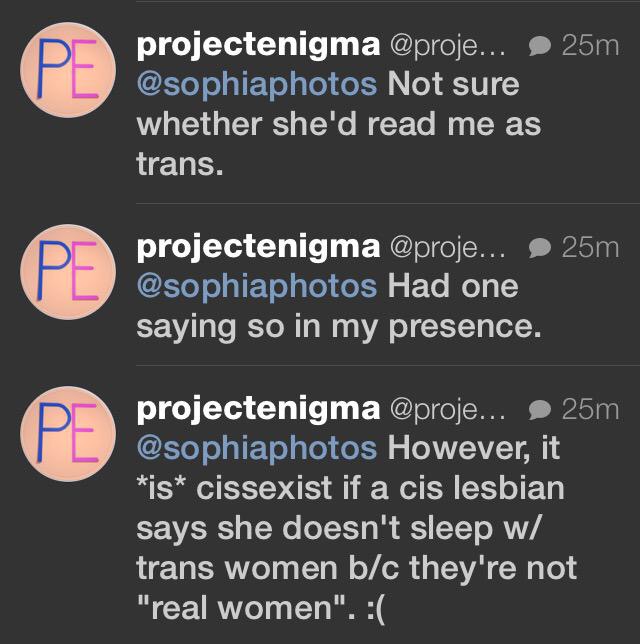
Task: Tap 25m timestamp on "However, it *is* cissexist" tweet
Action: [x=591, y=409]
